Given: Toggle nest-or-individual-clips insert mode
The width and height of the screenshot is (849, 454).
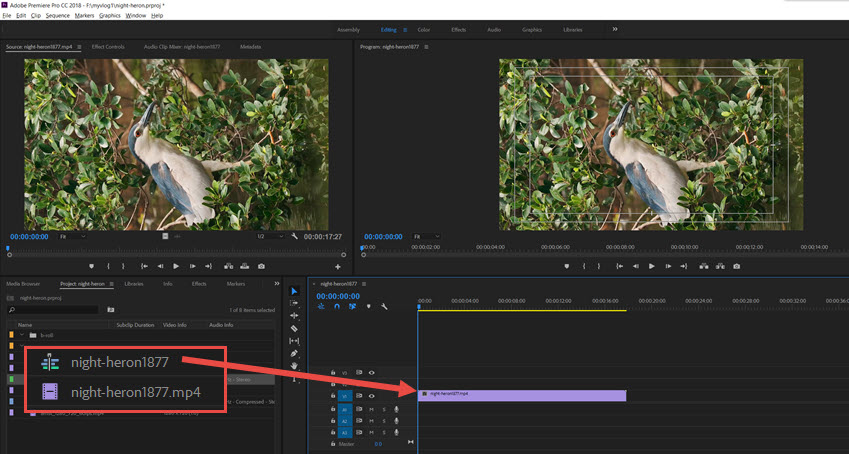Looking at the screenshot, I should (321, 307).
